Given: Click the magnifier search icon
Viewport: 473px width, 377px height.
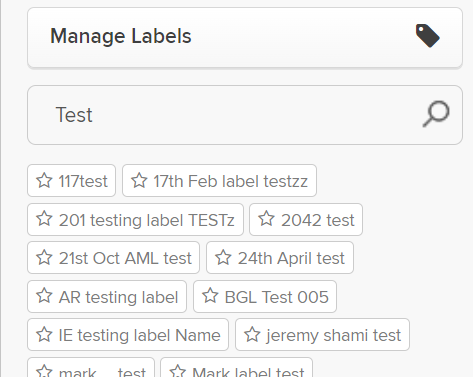Looking at the screenshot, I should click(x=436, y=114).
